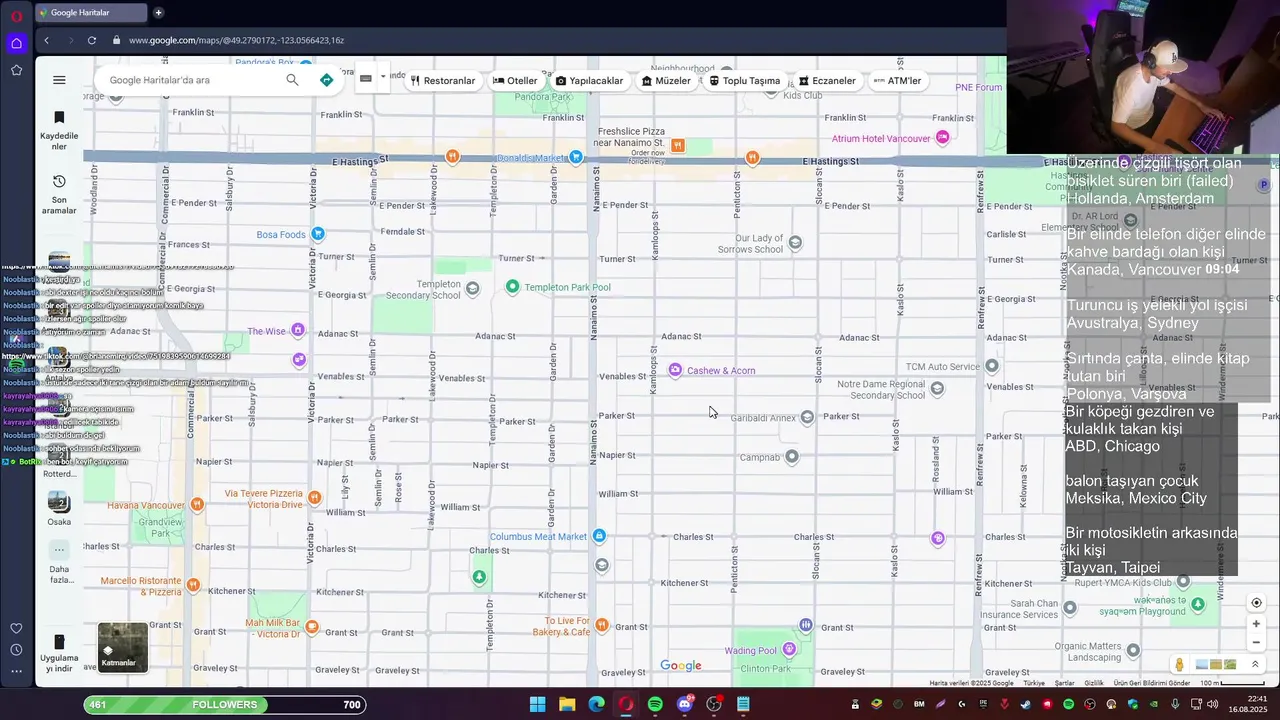Reload the page

tap(92, 40)
